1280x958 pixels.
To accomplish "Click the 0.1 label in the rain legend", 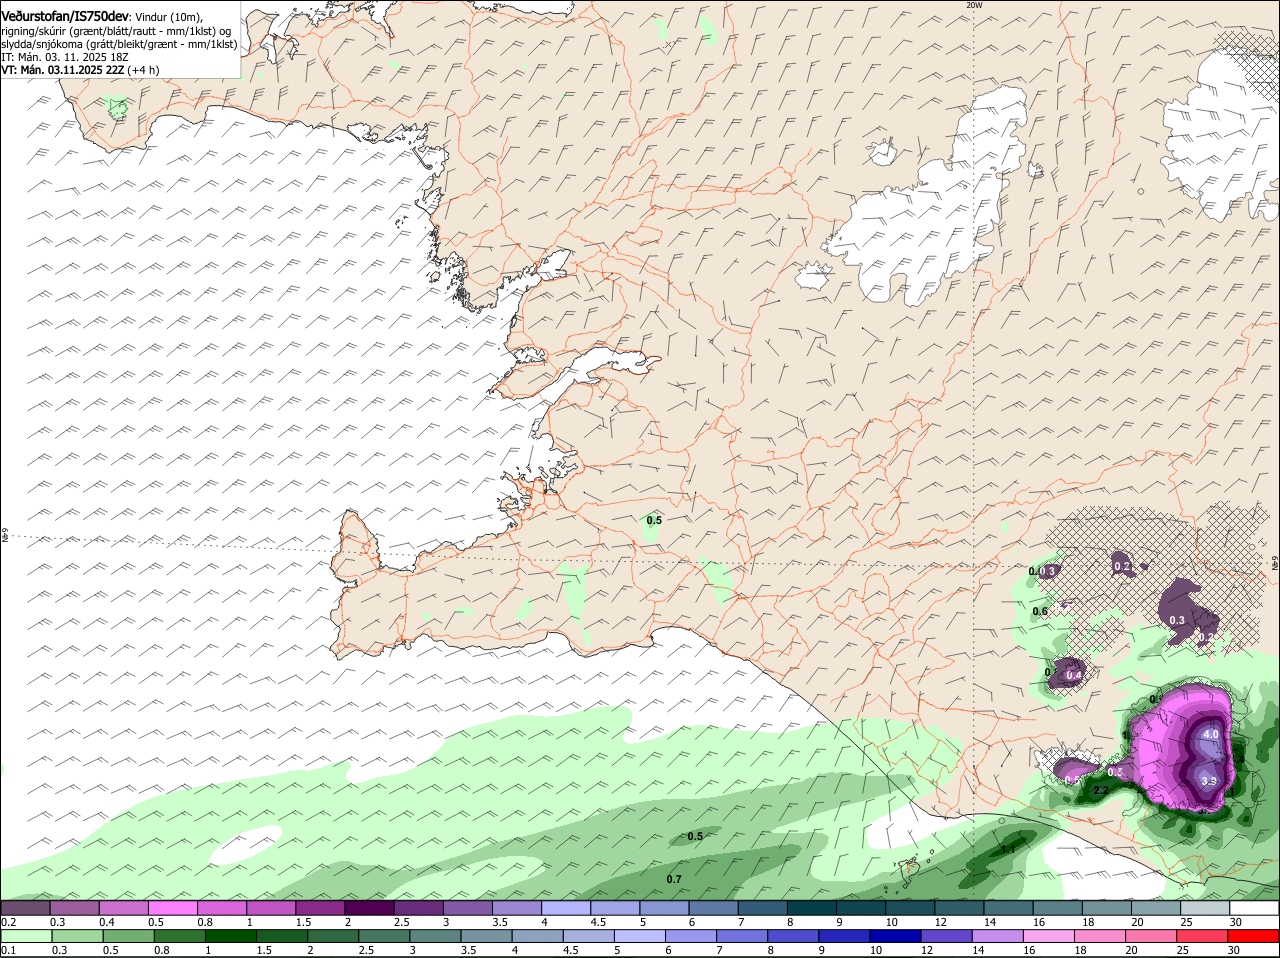I will [x=8, y=950].
